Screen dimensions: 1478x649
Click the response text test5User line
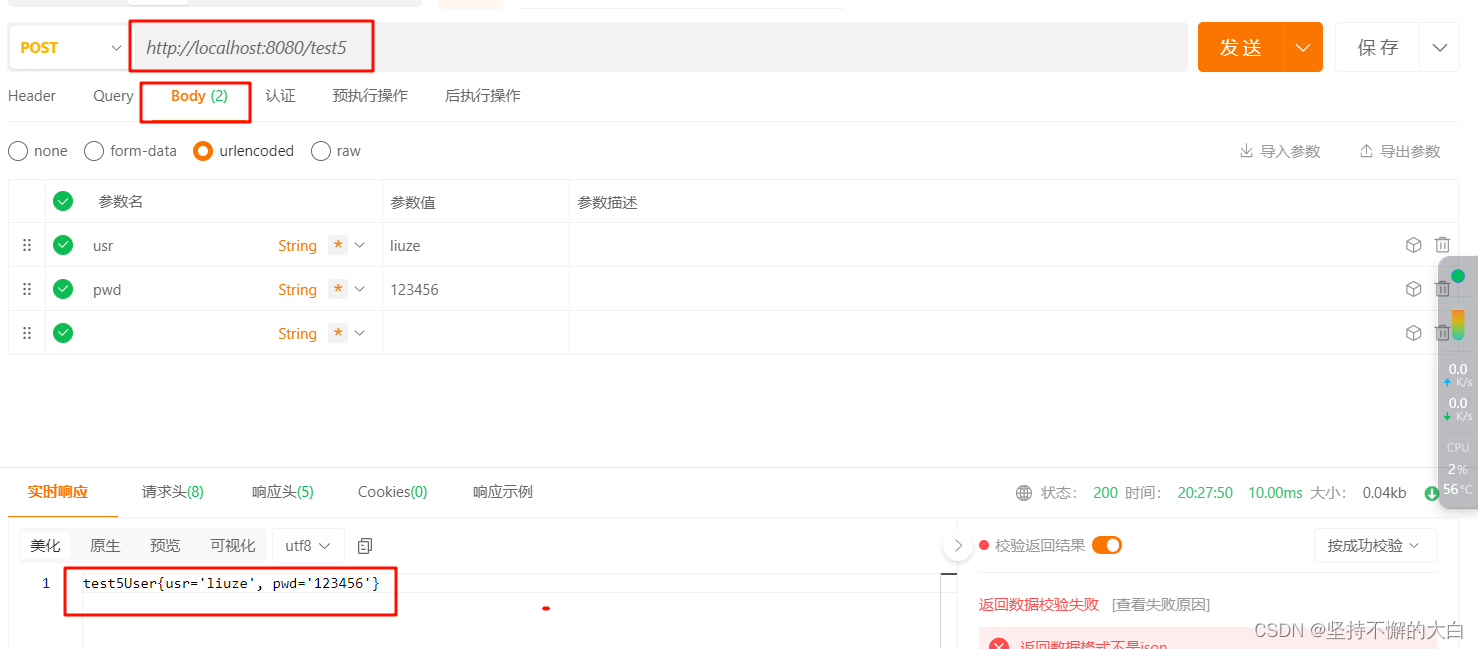pos(231,583)
